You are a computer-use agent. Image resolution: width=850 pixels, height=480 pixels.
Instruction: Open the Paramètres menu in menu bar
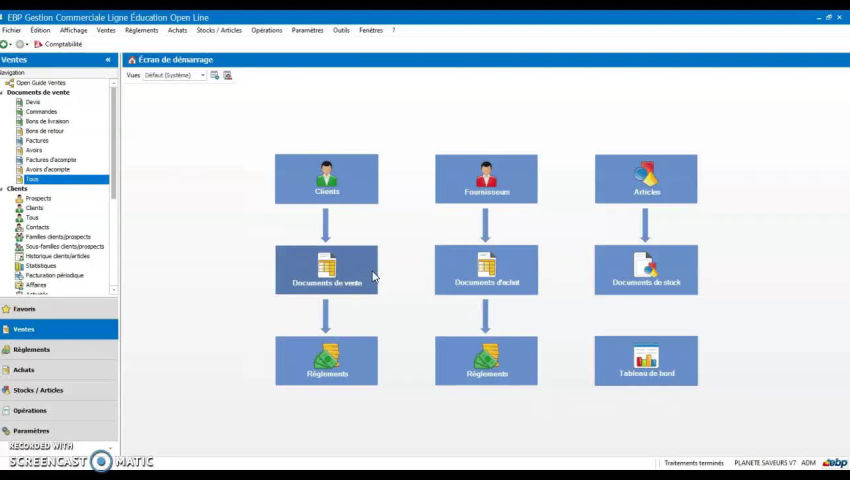[307, 30]
